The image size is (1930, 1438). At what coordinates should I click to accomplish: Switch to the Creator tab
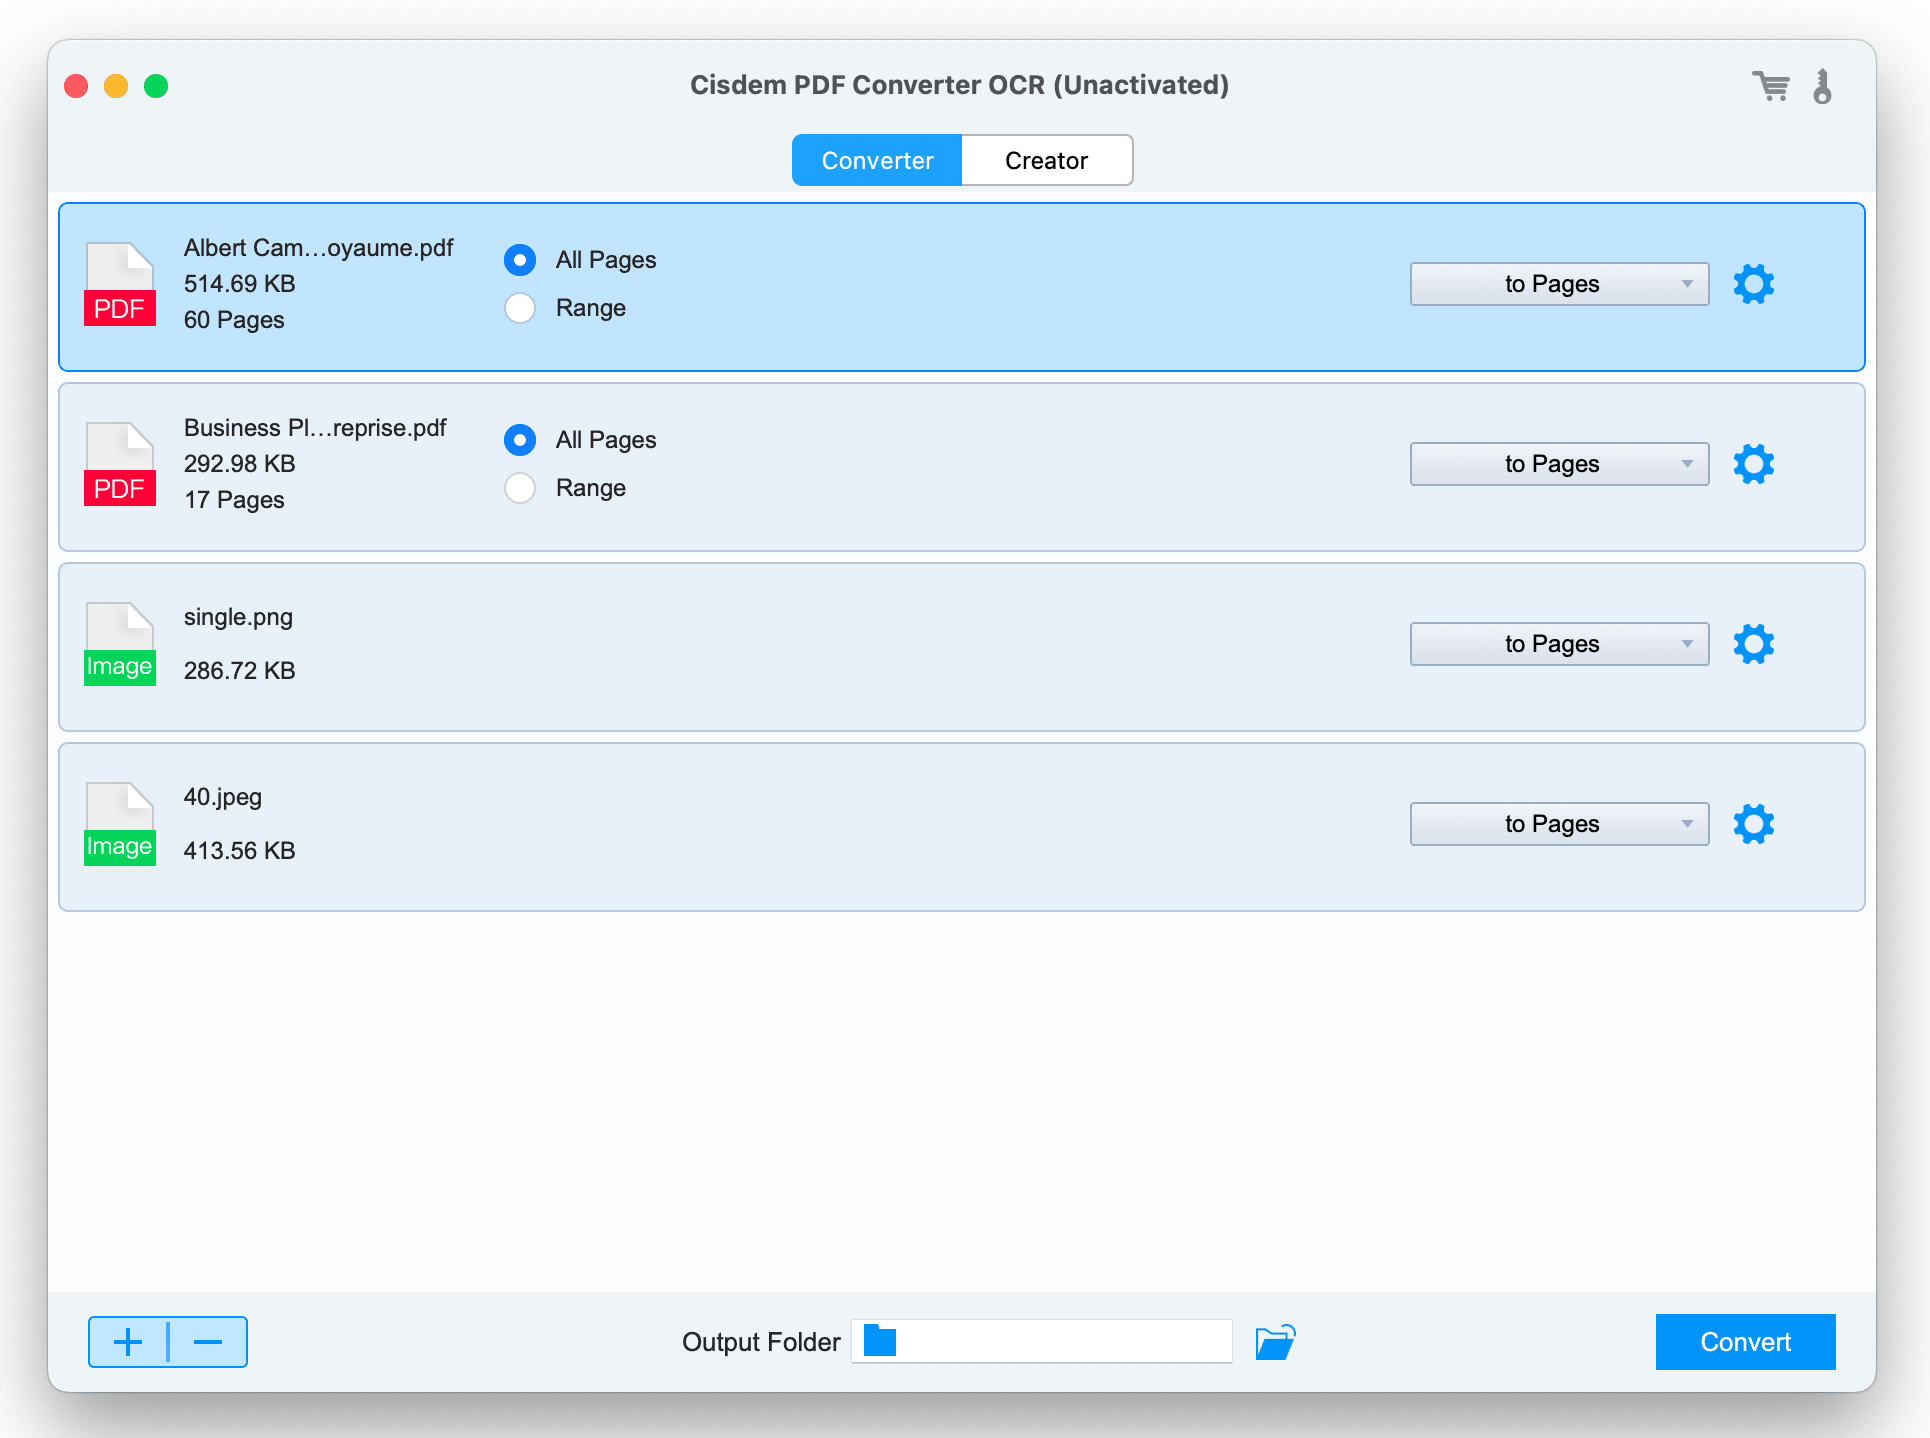point(1047,160)
